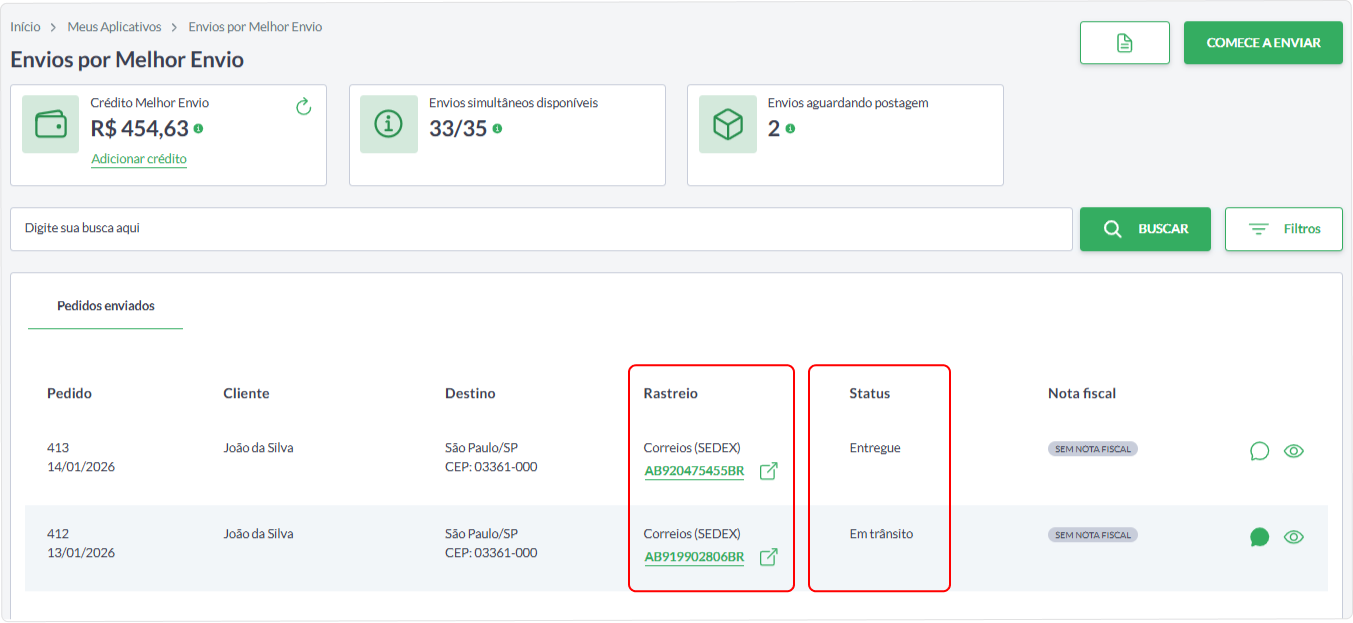Click the Cliente column header

[246, 393]
